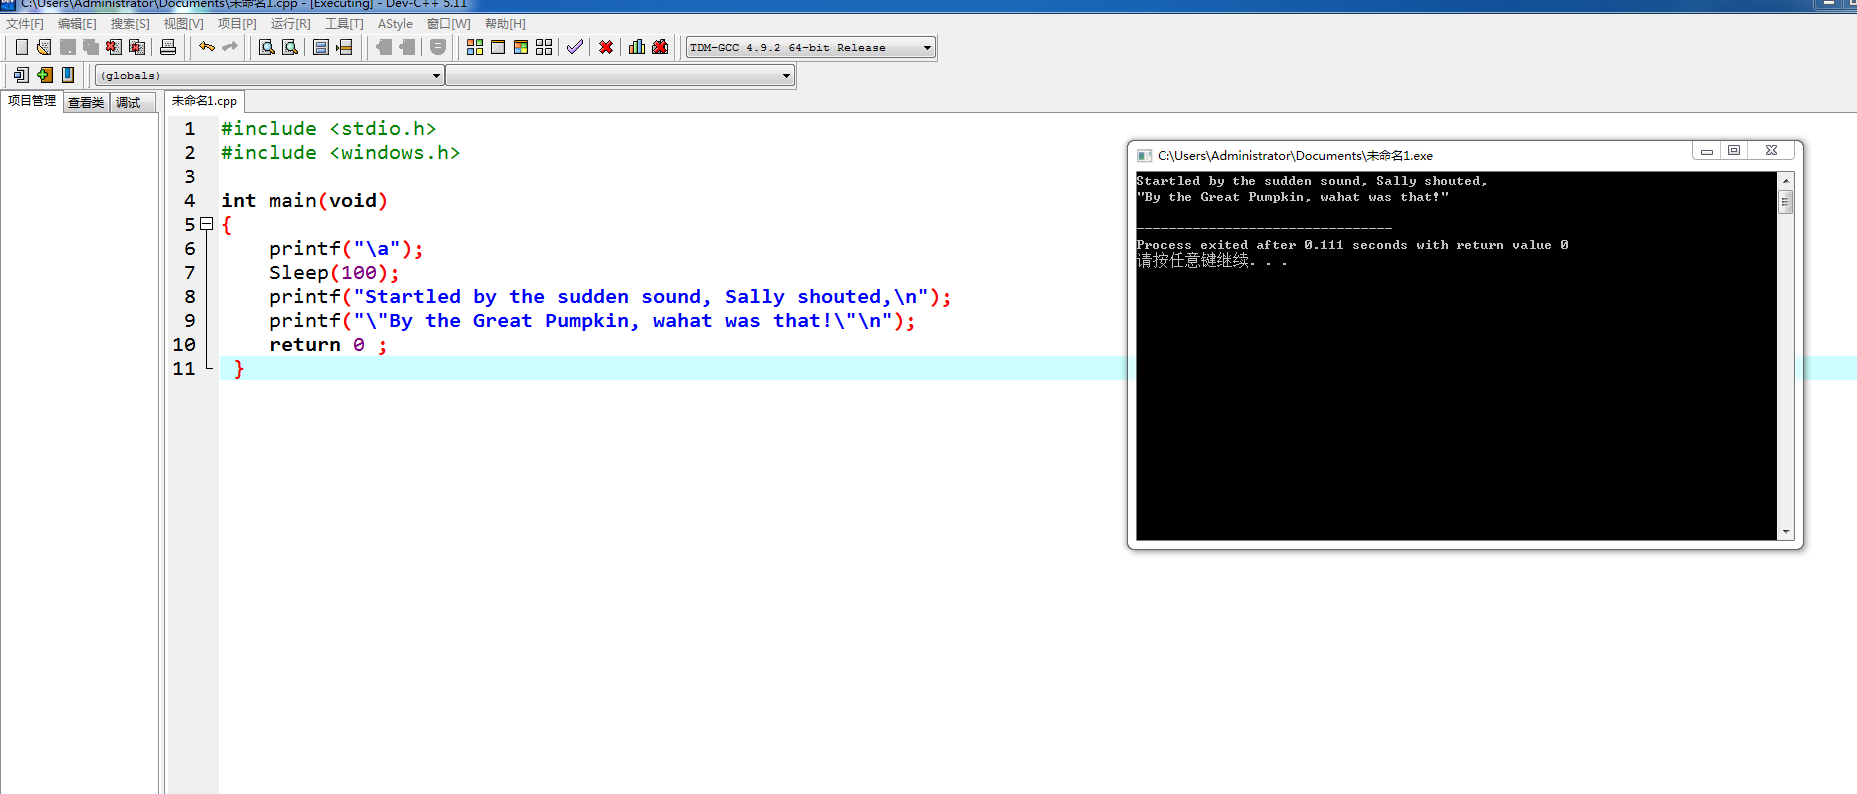1857x794 pixels.
Task: Click the forward navigation arrow icon
Action: (x=407, y=47)
